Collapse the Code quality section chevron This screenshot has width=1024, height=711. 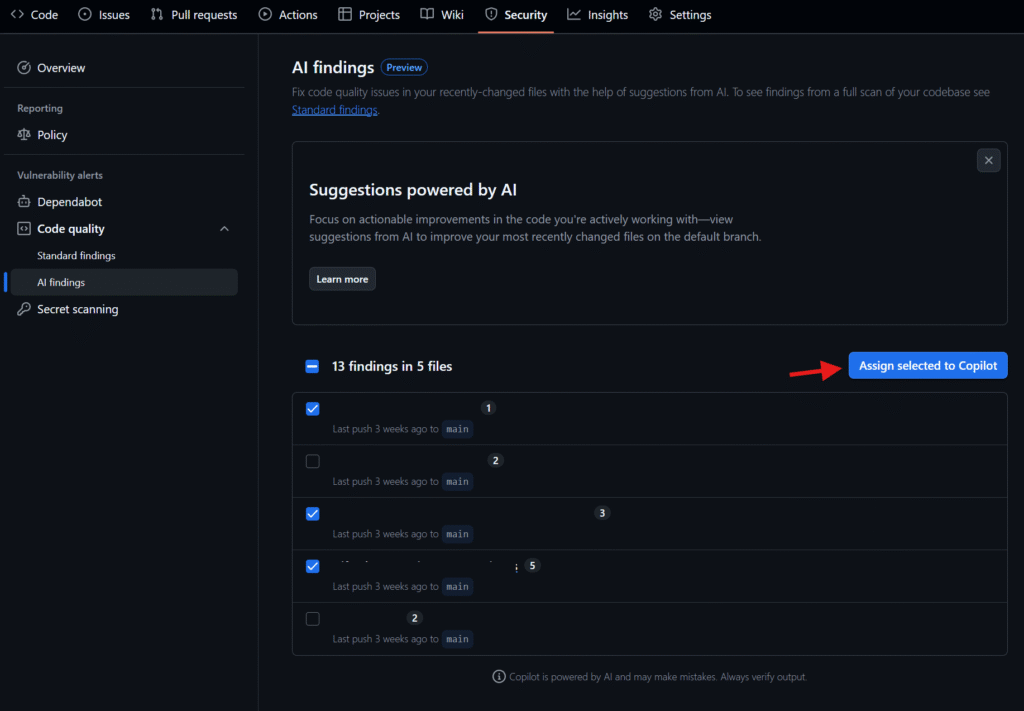[224, 229]
